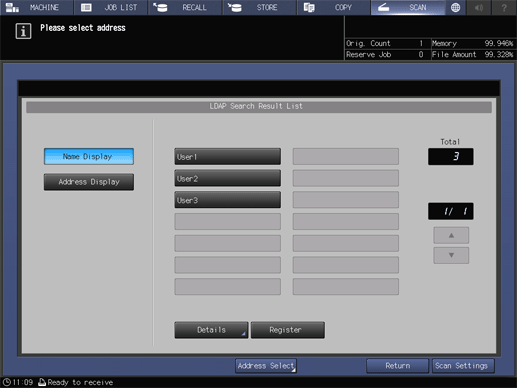This screenshot has height=388, width=517.
Task: Click the globe language icon
Action: coord(455,7)
